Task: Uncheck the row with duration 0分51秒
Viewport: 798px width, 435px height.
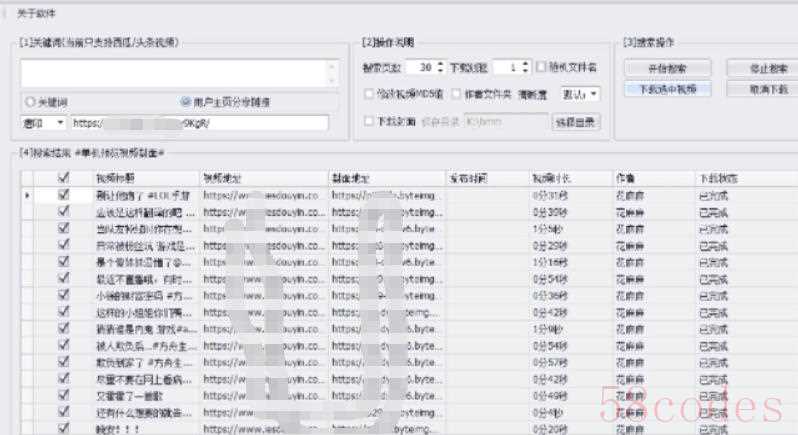Action: click(x=64, y=278)
